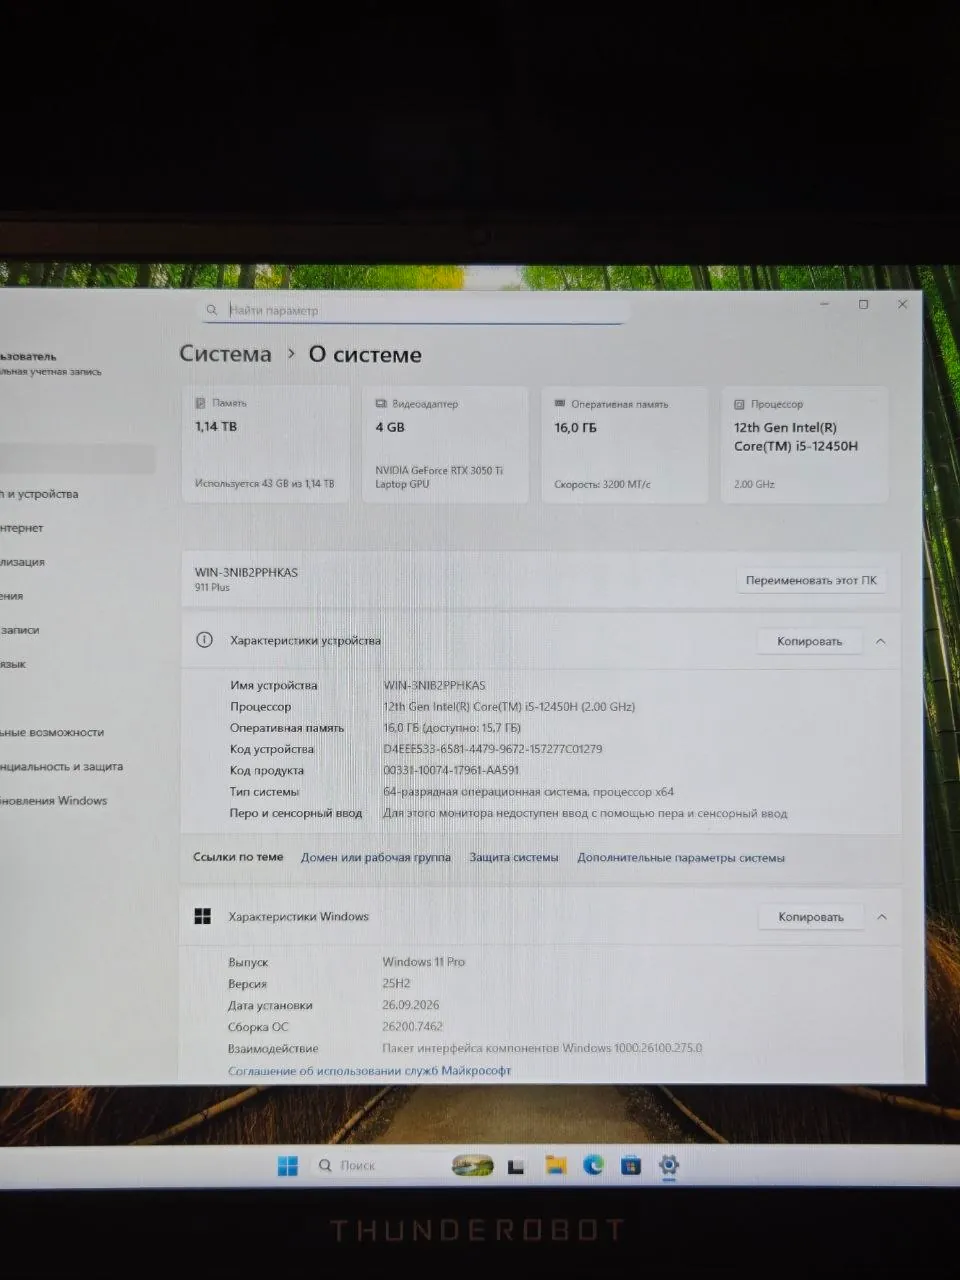Open the Оперативная память tile
This screenshot has width=960, height=1280.
(x=624, y=445)
